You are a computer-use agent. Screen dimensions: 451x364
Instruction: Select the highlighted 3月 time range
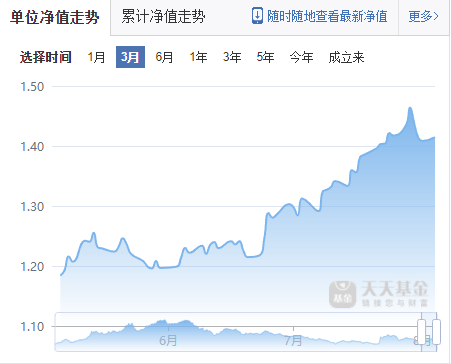130,57
